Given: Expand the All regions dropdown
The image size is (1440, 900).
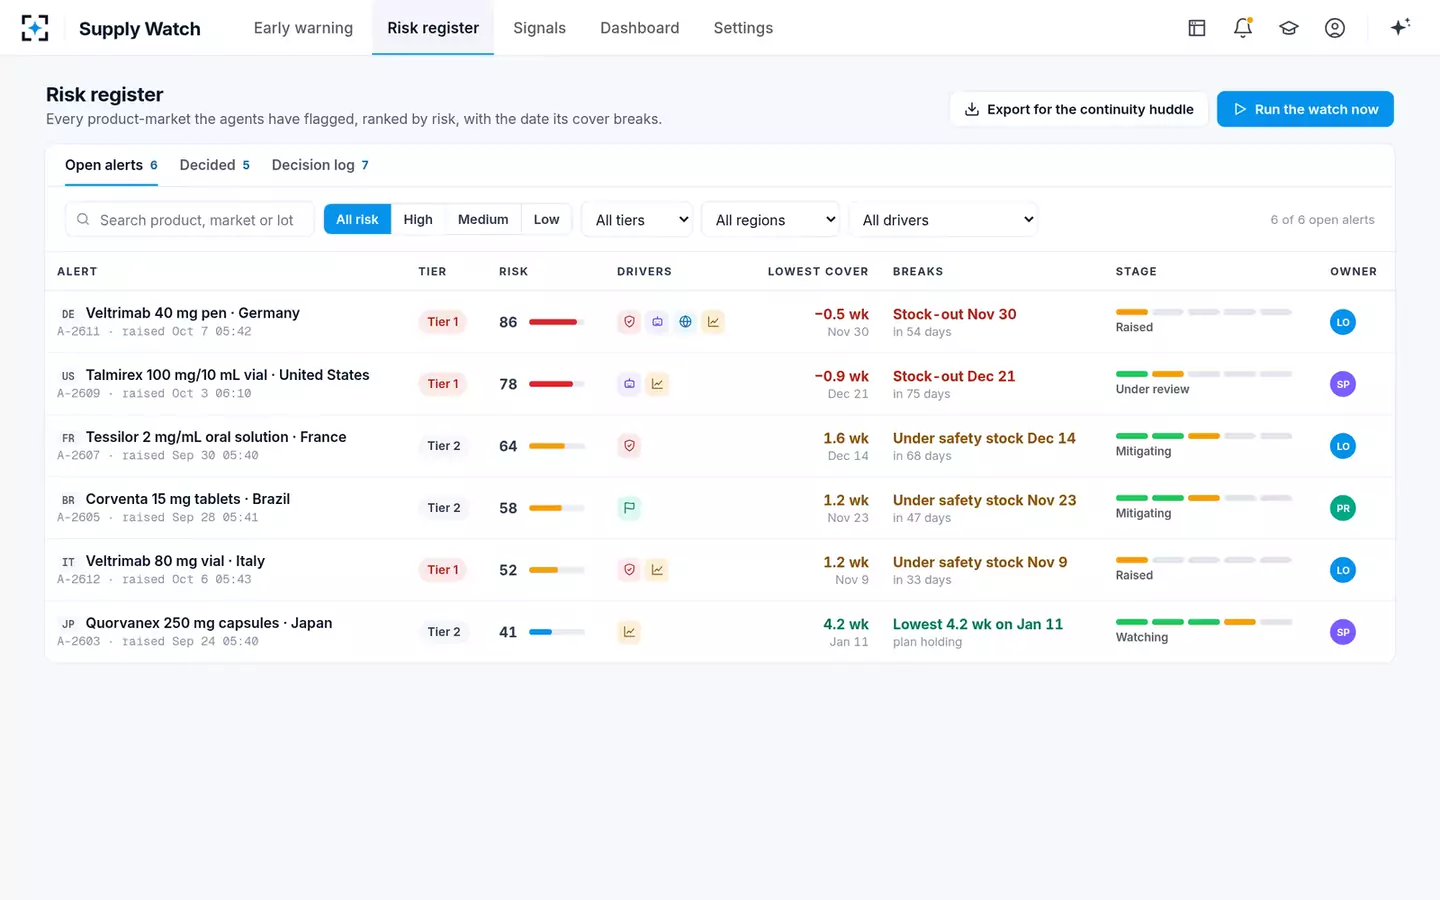Looking at the screenshot, I should 771,220.
